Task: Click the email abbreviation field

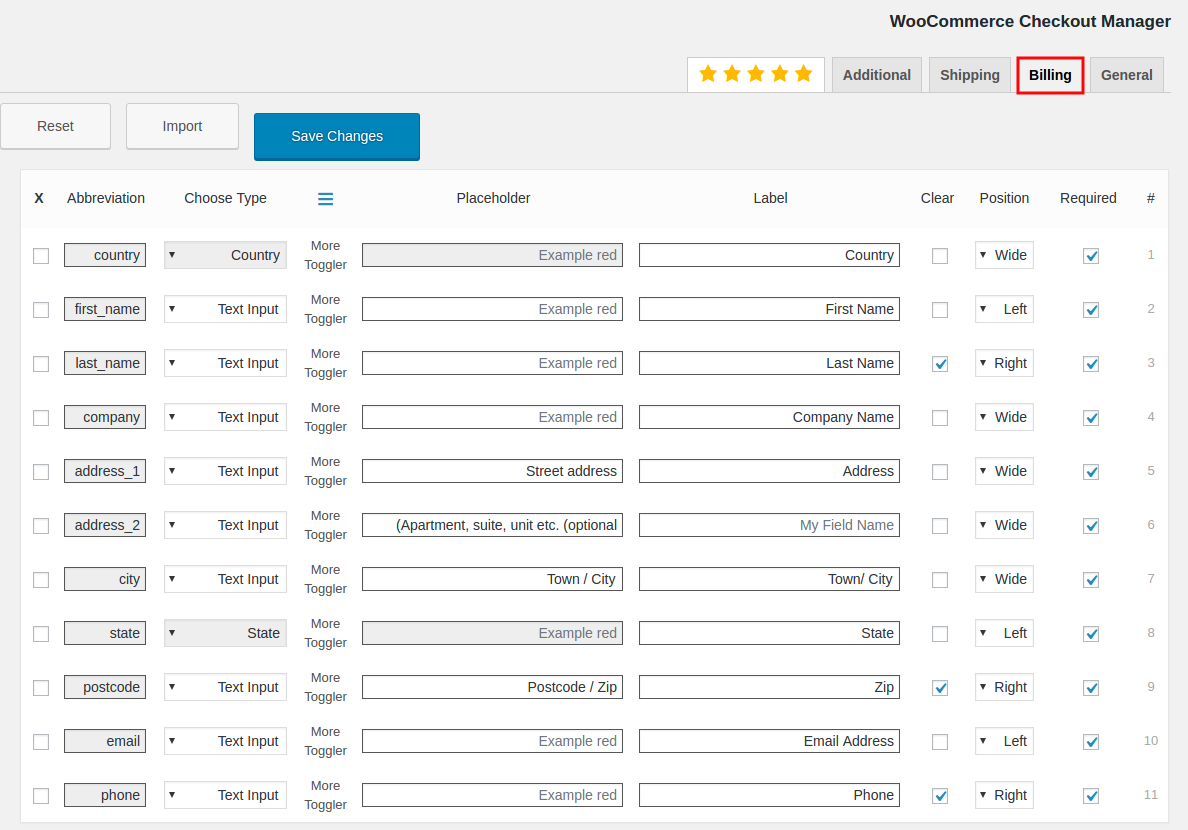Action: tap(105, 741)
